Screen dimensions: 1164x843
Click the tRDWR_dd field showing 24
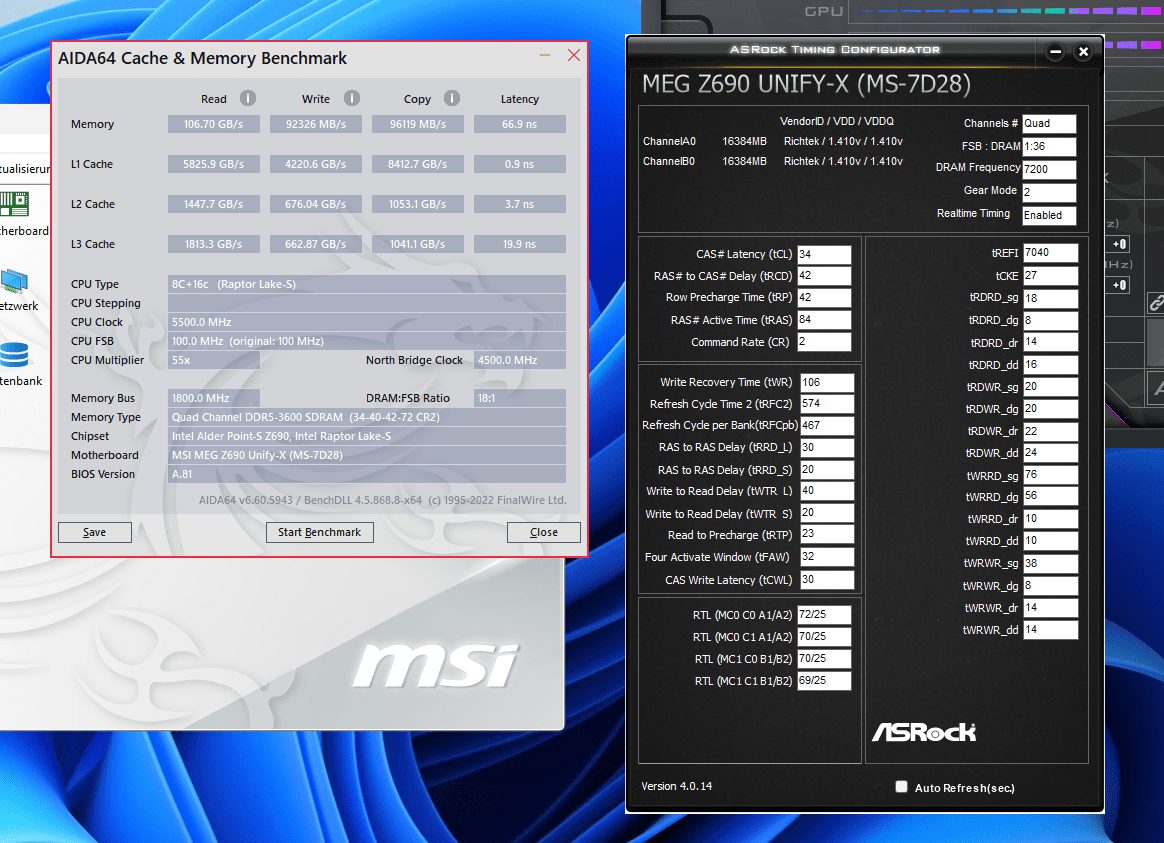click(1050, 453)
